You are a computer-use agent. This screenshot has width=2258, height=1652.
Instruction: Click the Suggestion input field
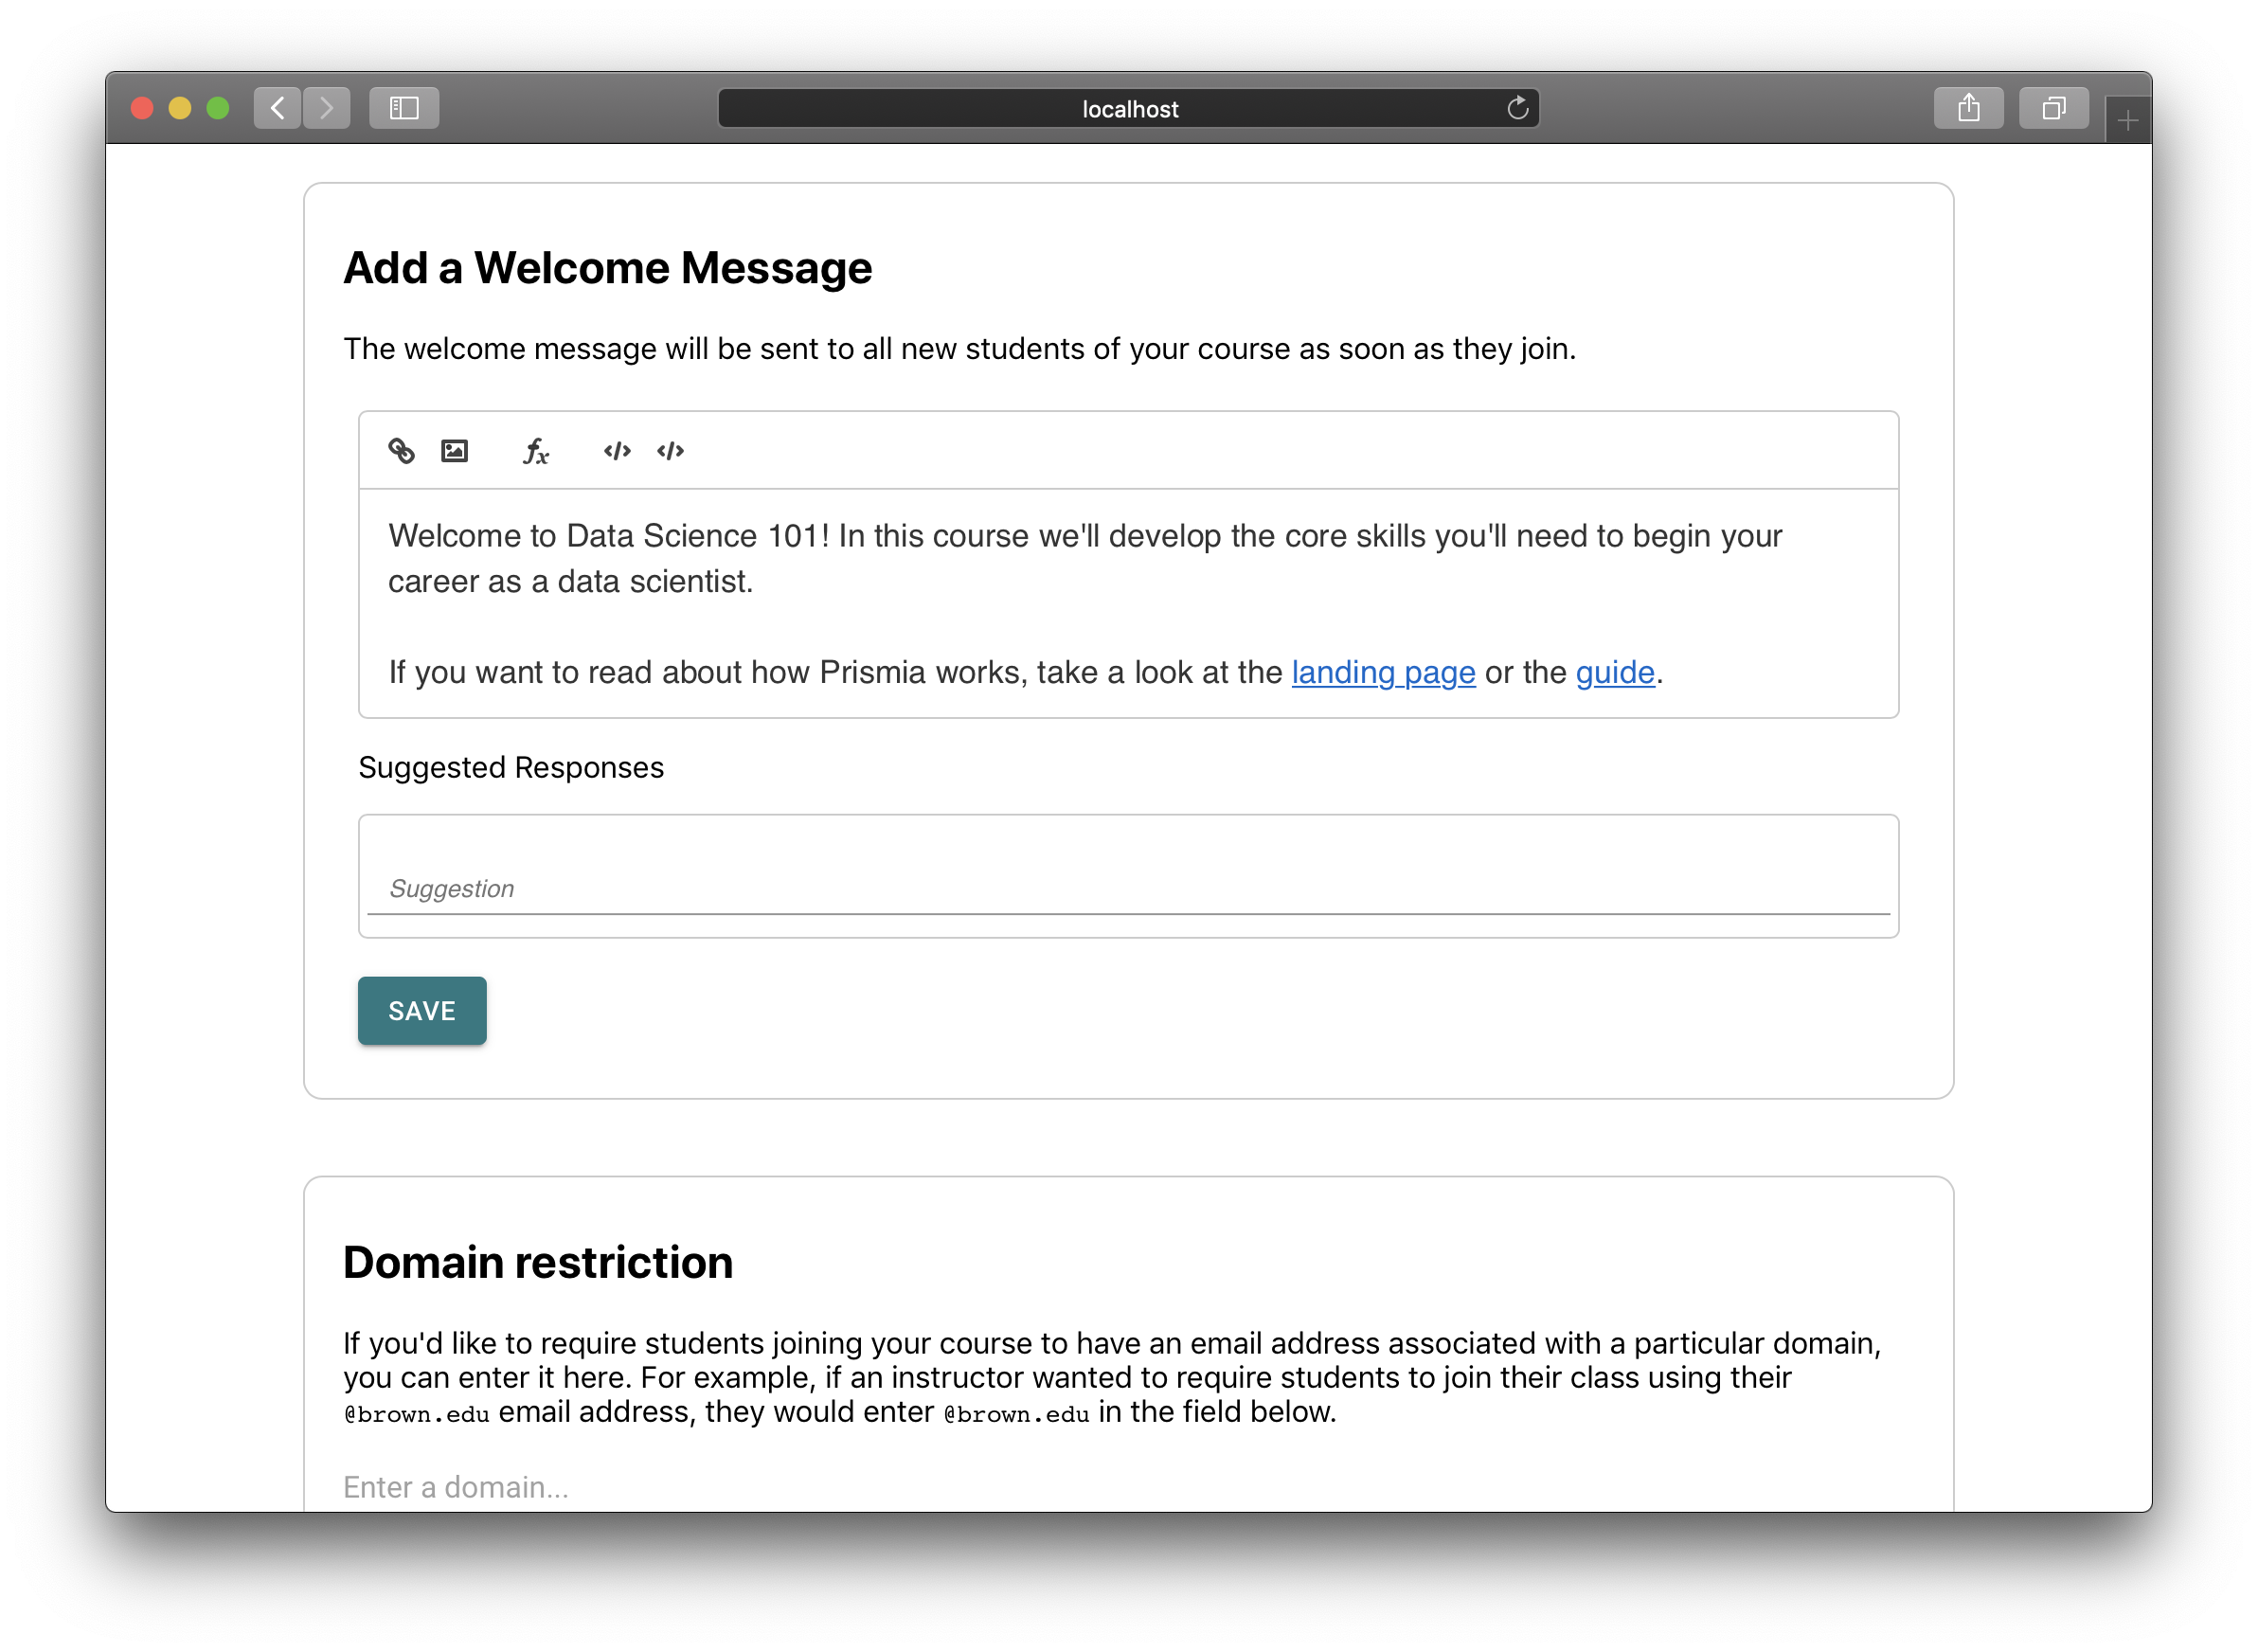click(1127, 888)
